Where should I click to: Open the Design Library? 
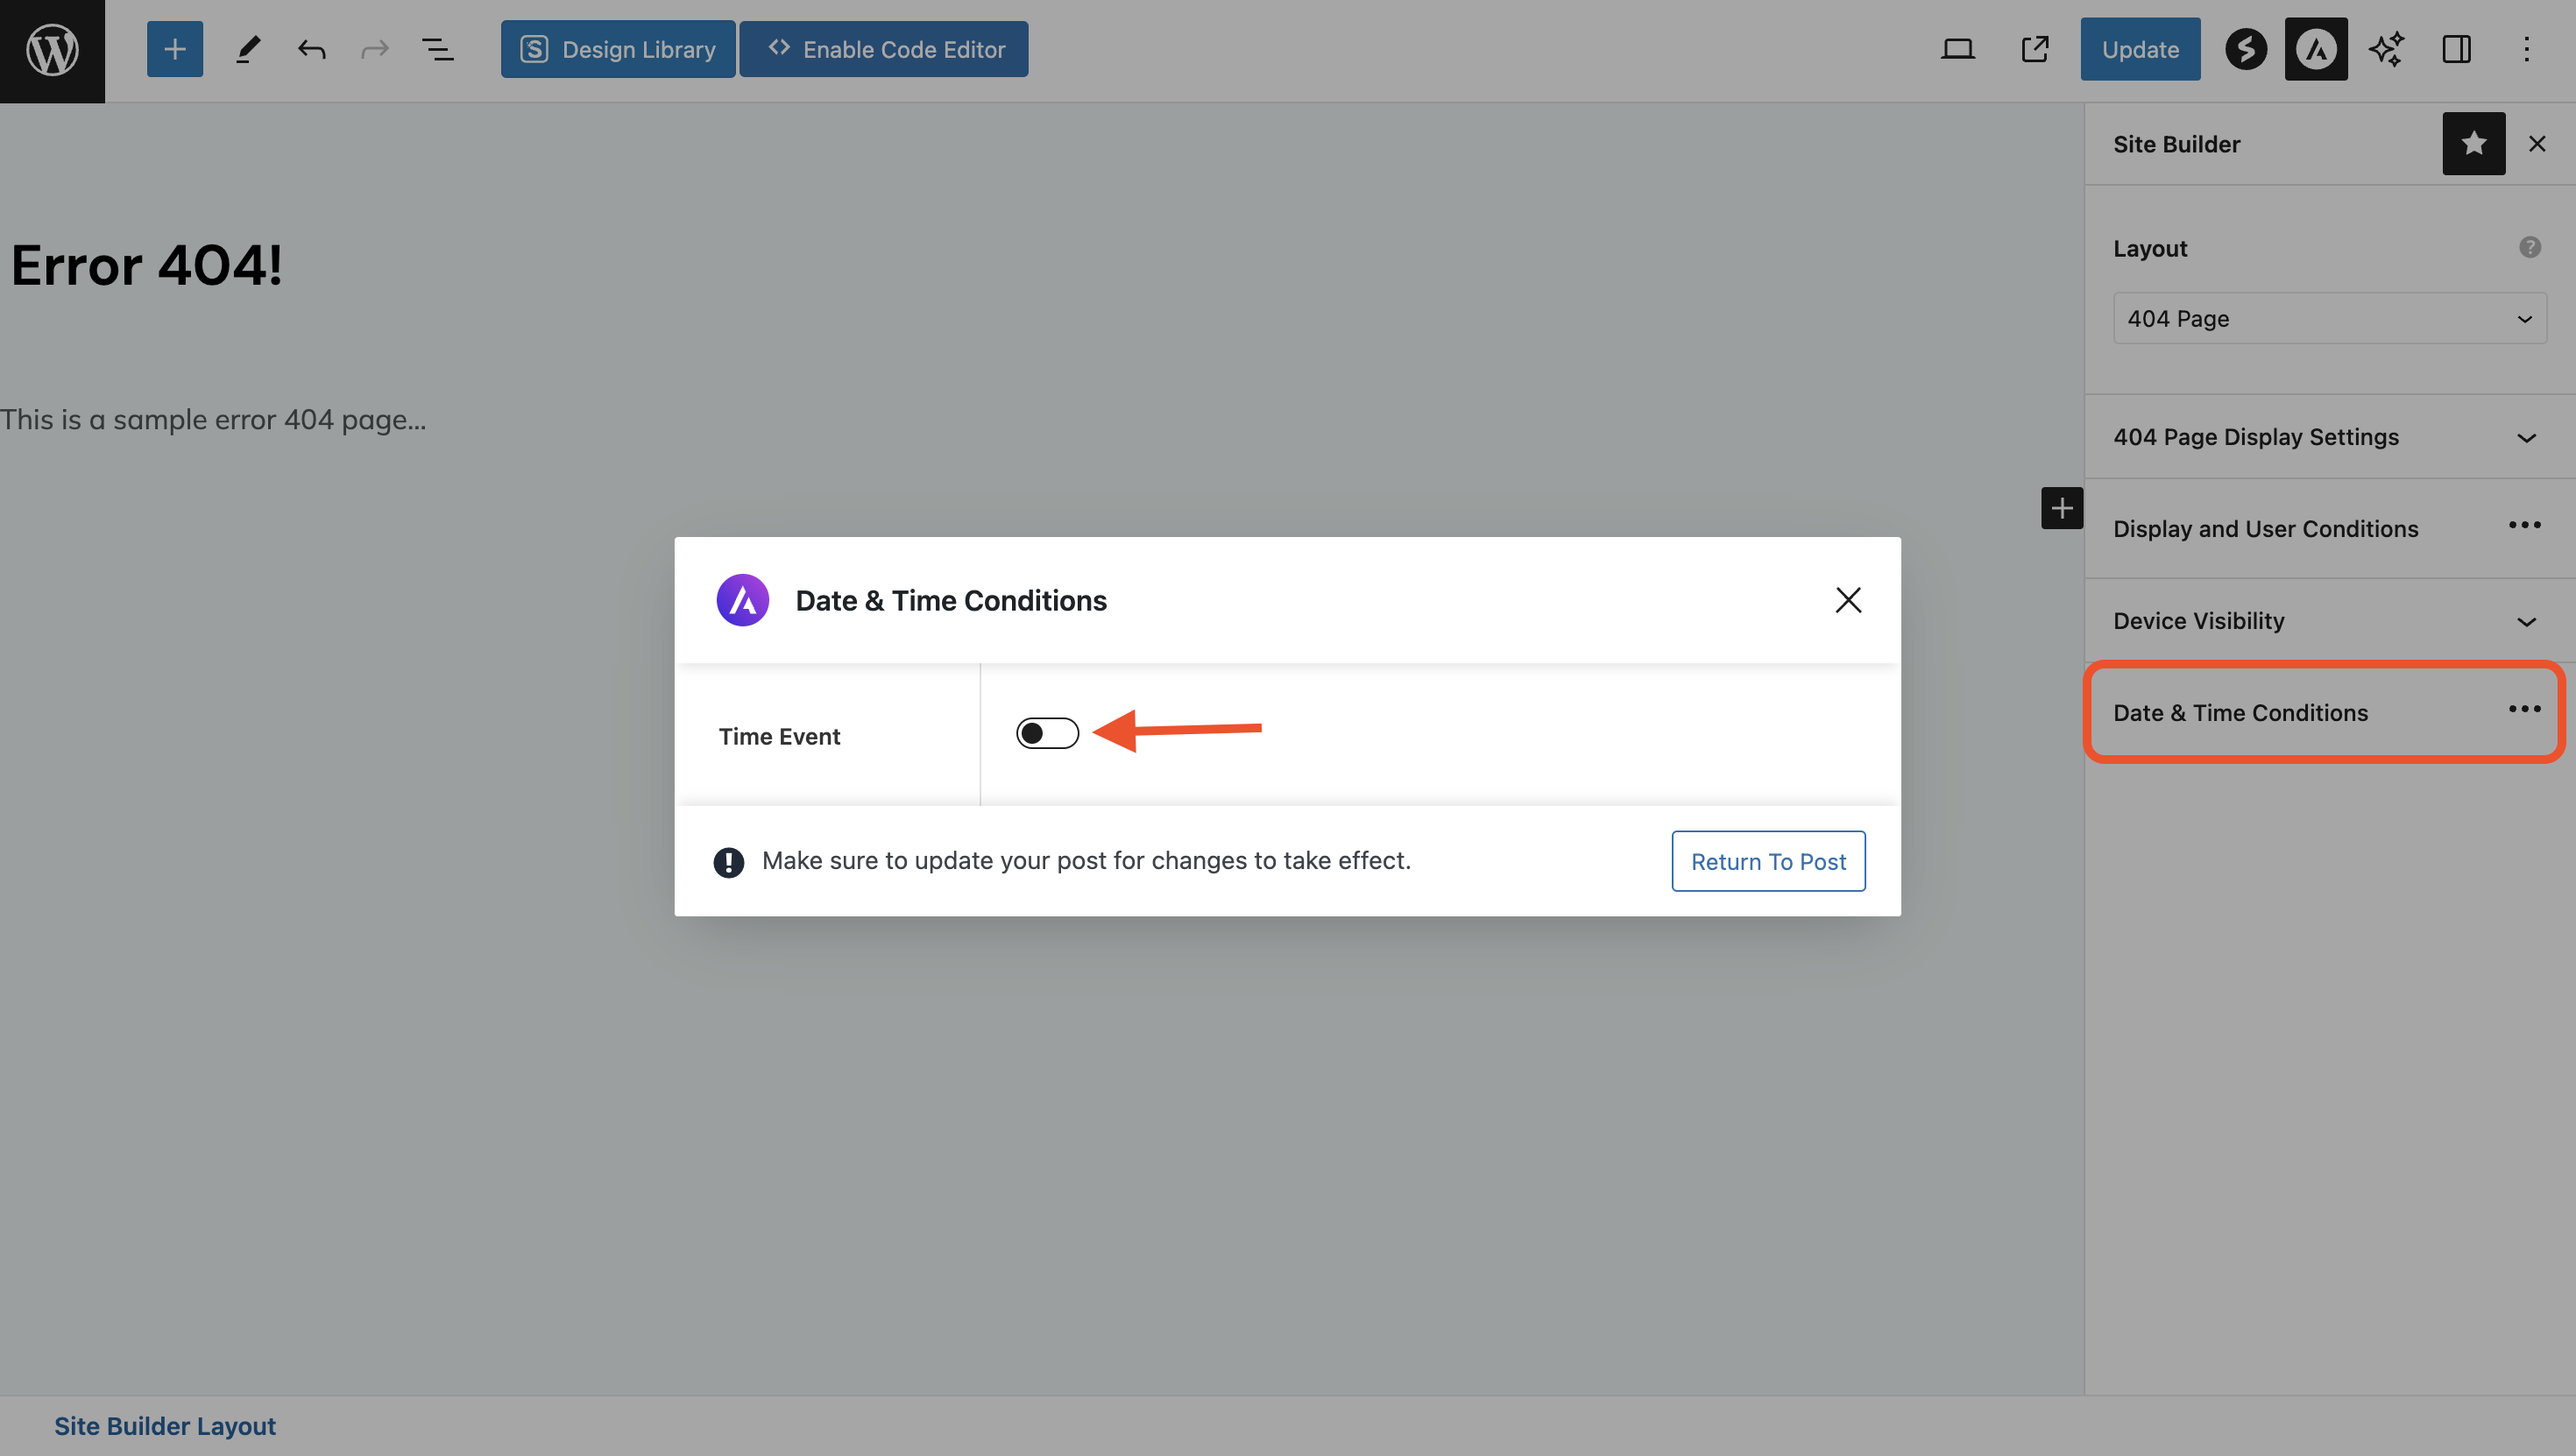618,49
